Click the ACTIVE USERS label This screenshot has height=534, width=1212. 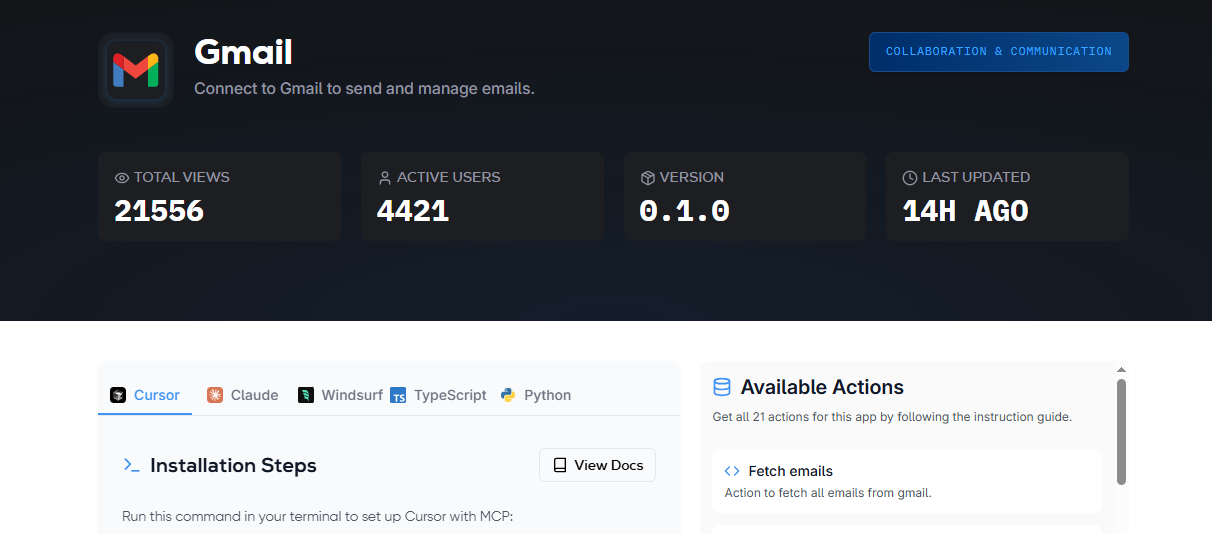pos(449,177)
